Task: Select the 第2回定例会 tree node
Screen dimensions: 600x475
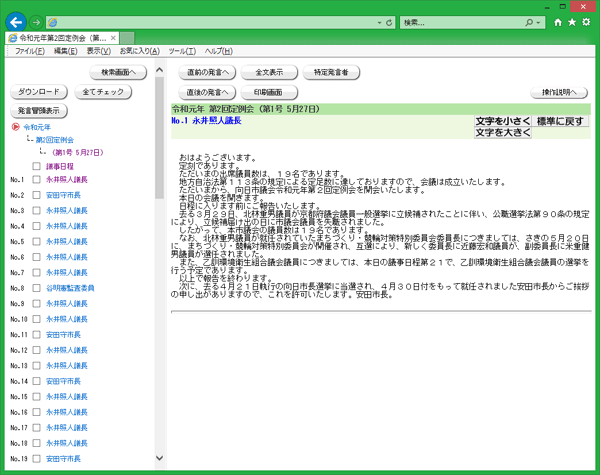Action: [x=55, y=140]
